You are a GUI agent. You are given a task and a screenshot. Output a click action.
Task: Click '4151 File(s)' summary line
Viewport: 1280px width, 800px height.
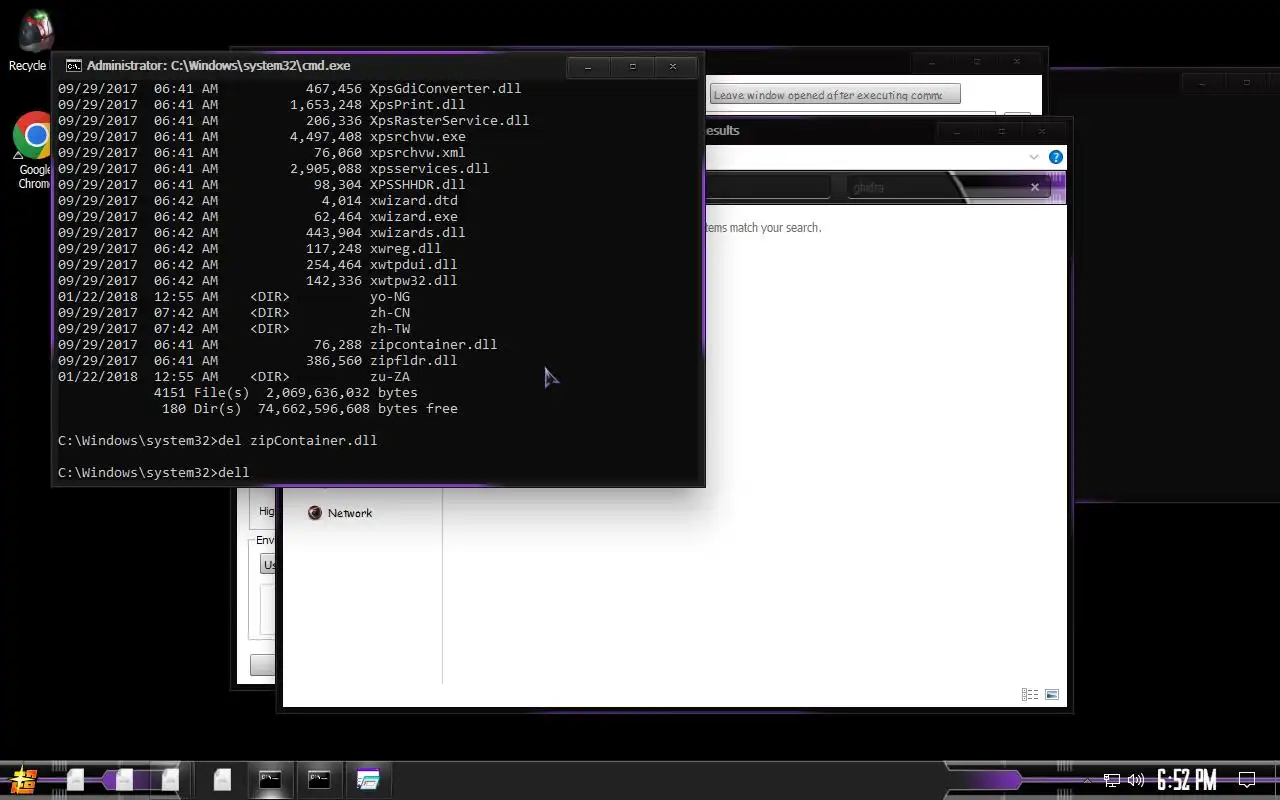pos(285,392)
